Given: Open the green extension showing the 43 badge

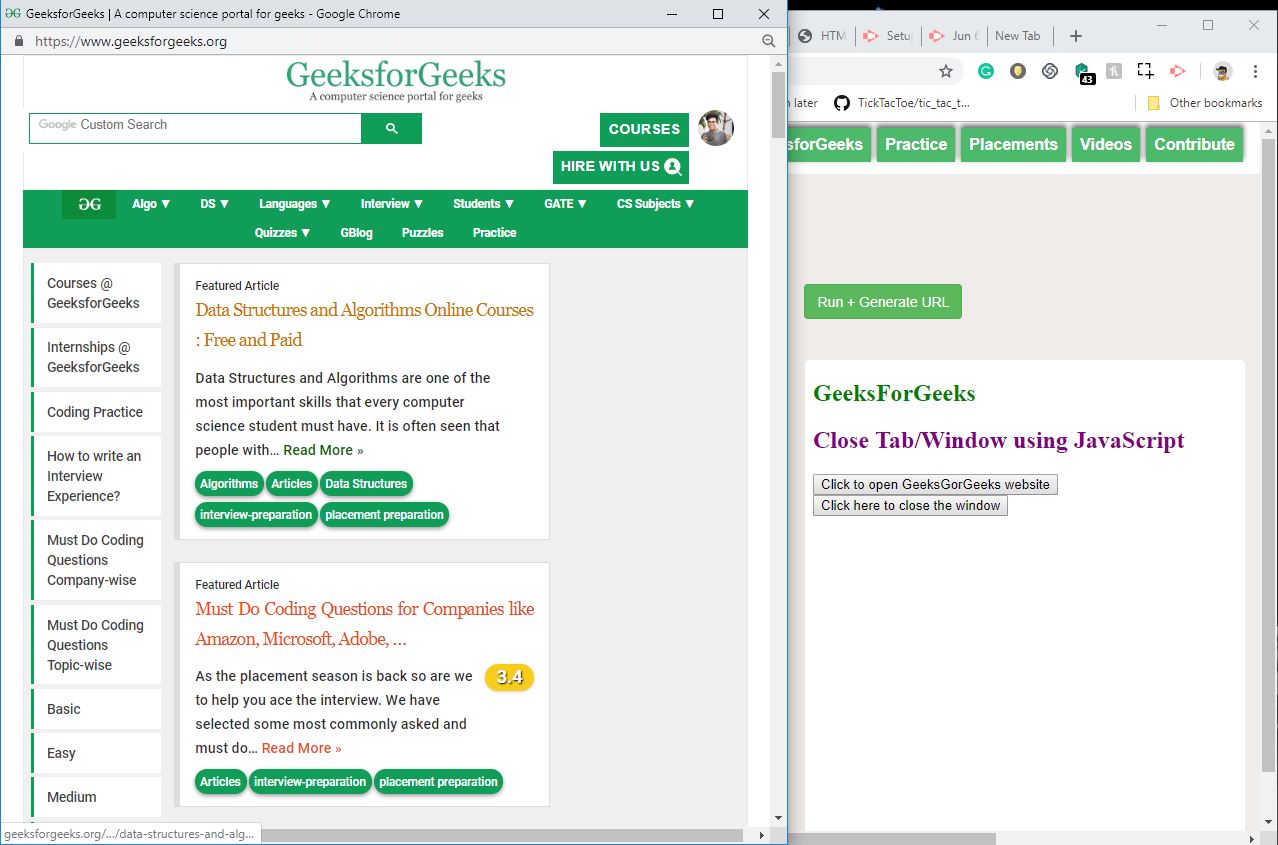Looking at the screenshot, I should (x=1083, y=73).
